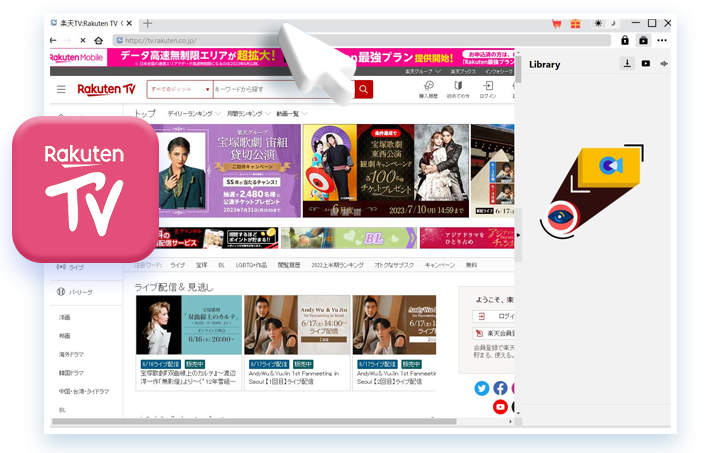Open the Rakuten Mobile banner ad
713x453 pixels.
pos(282,58)
